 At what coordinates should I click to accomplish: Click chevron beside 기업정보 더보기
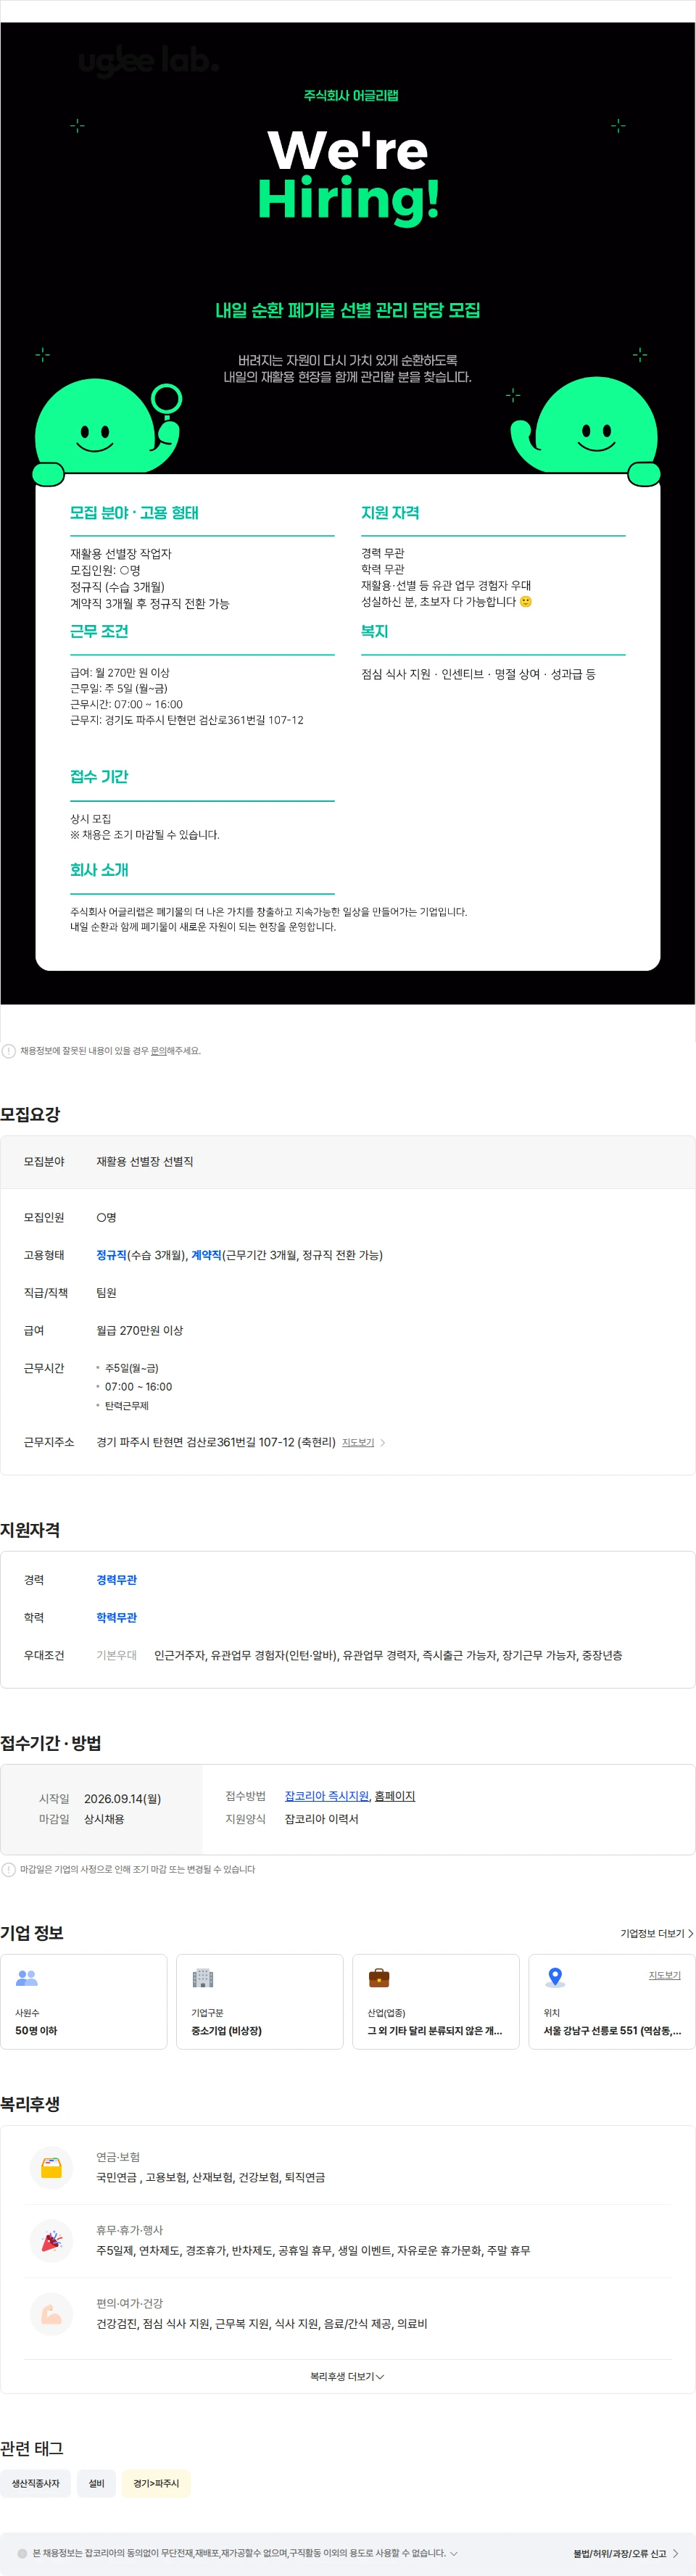[690, 1933]
